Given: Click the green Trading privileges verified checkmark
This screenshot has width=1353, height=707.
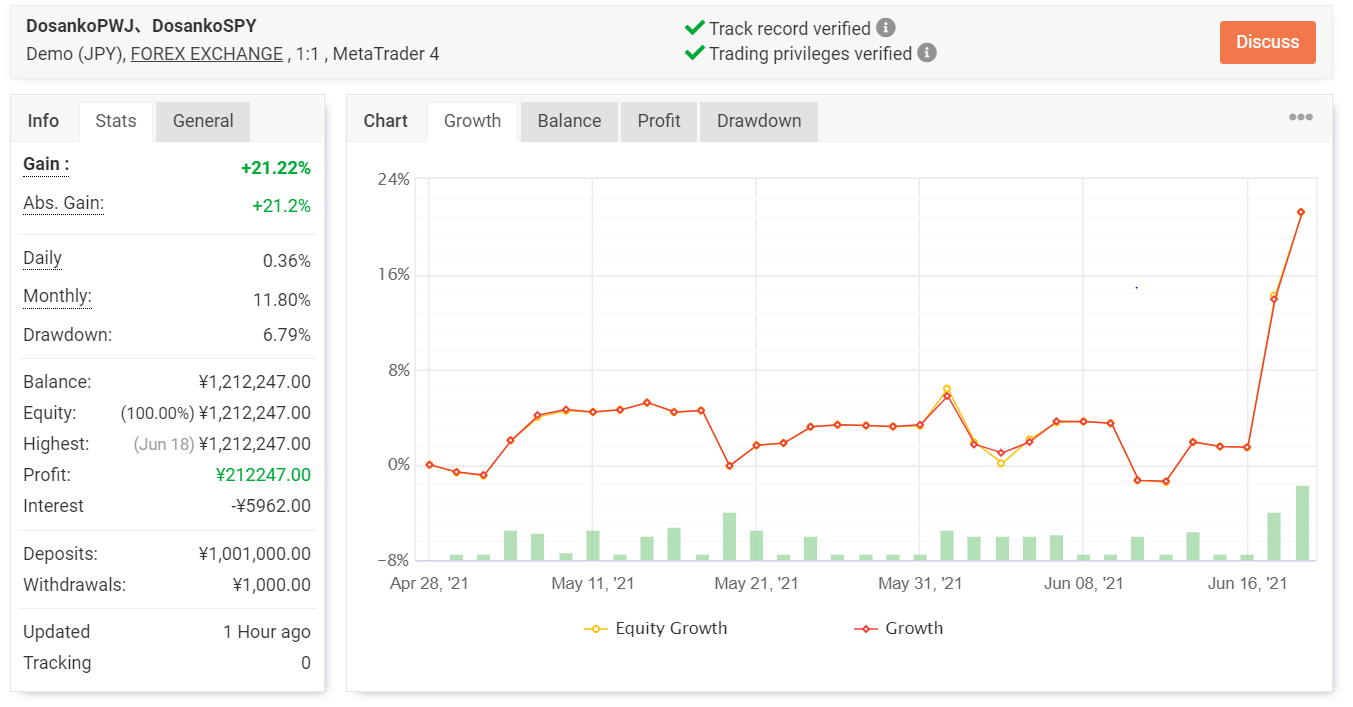Looking at the screenshot, I should 695,53.
